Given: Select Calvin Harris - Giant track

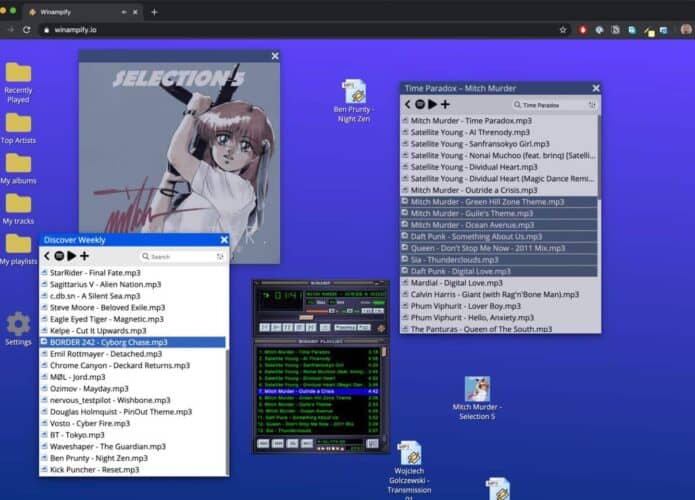Looking at the screenshot, I should (x=499, y=294).
